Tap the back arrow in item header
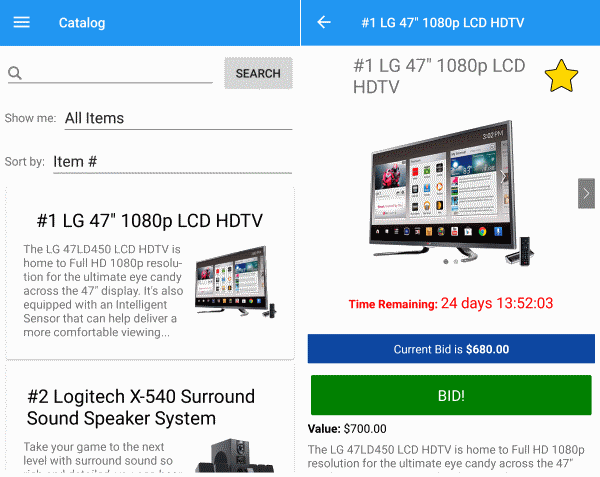 (x=324, y=22)
